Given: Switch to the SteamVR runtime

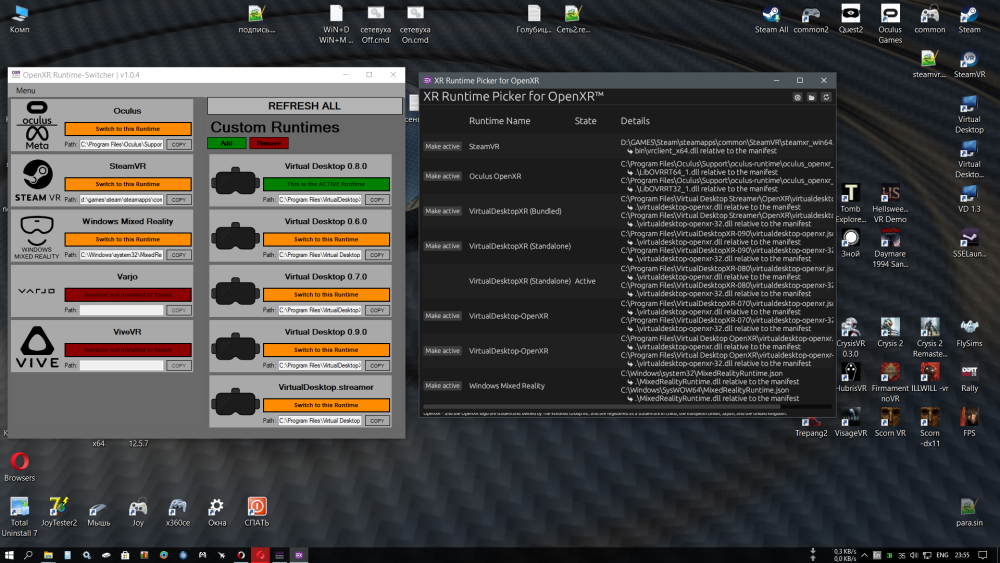Looking at the screenshot, I should (x=128, y=184).
